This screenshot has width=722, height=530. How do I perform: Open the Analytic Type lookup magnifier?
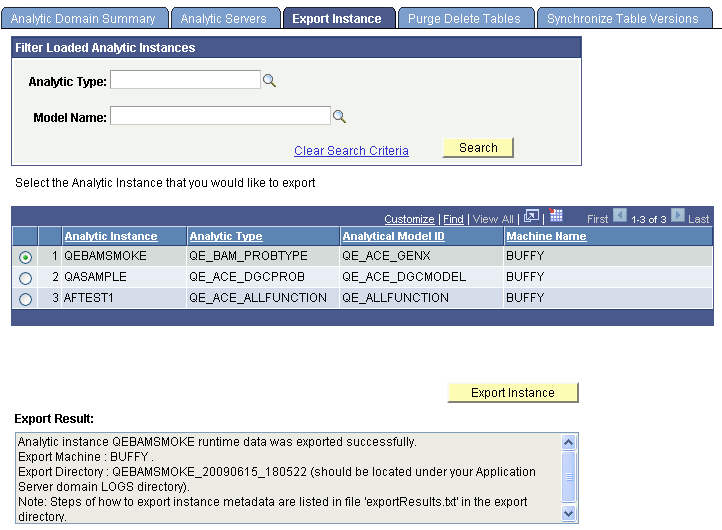[x=269, y=81]
